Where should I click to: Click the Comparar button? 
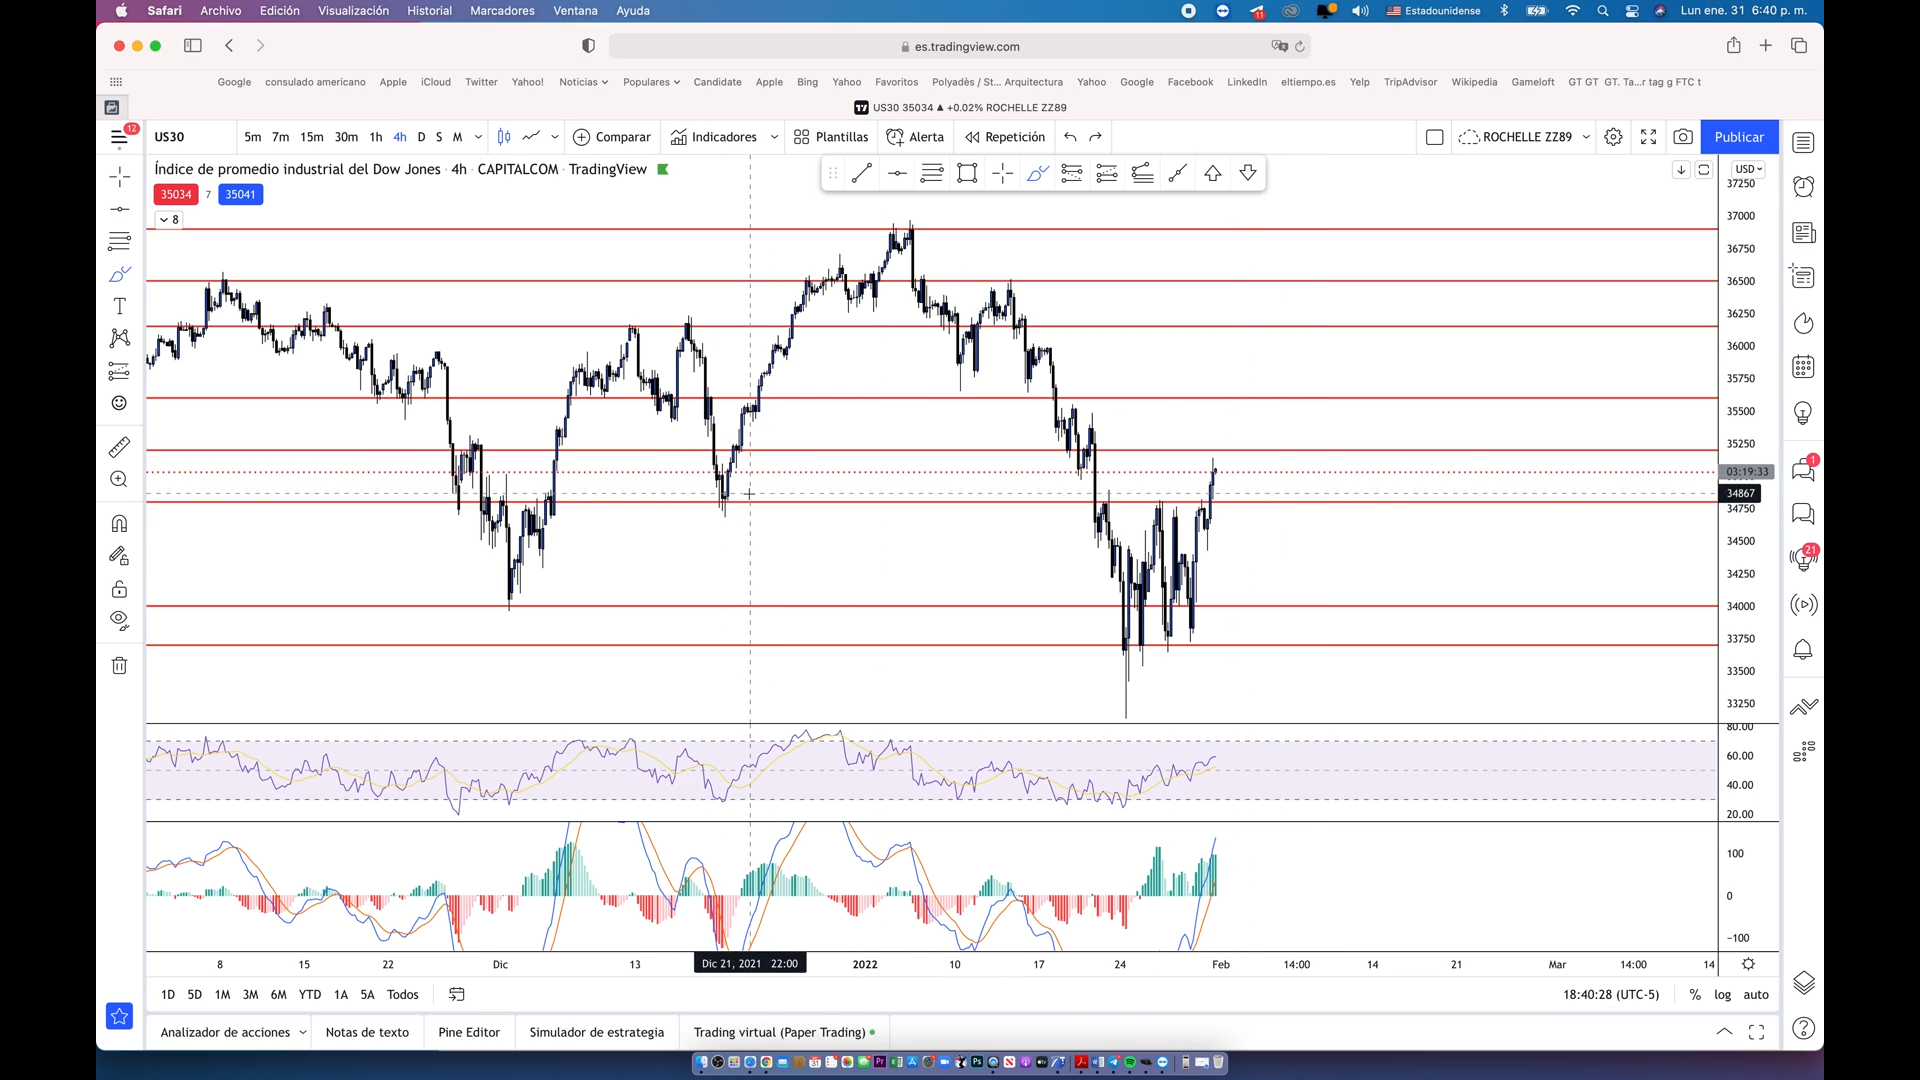612,137
